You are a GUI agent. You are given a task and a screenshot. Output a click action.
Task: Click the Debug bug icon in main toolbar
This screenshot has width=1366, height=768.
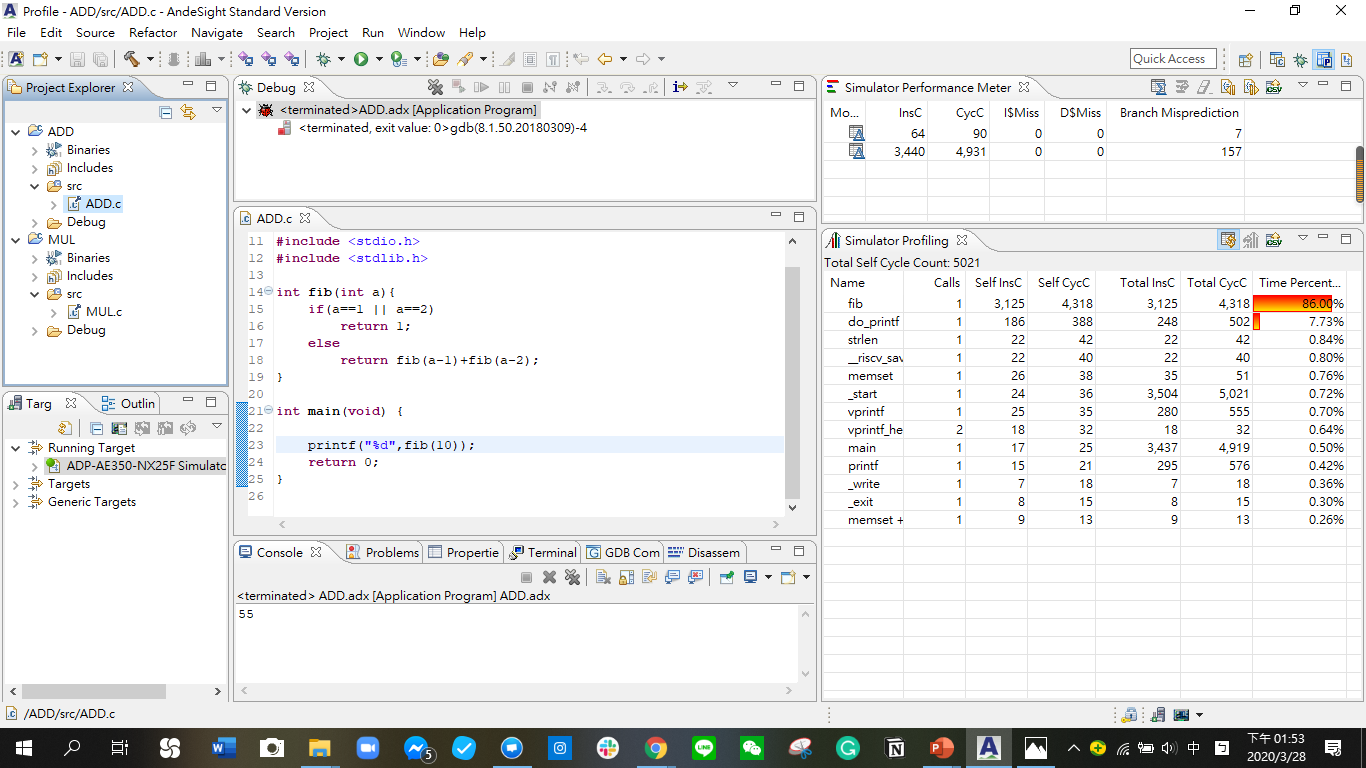323,59
